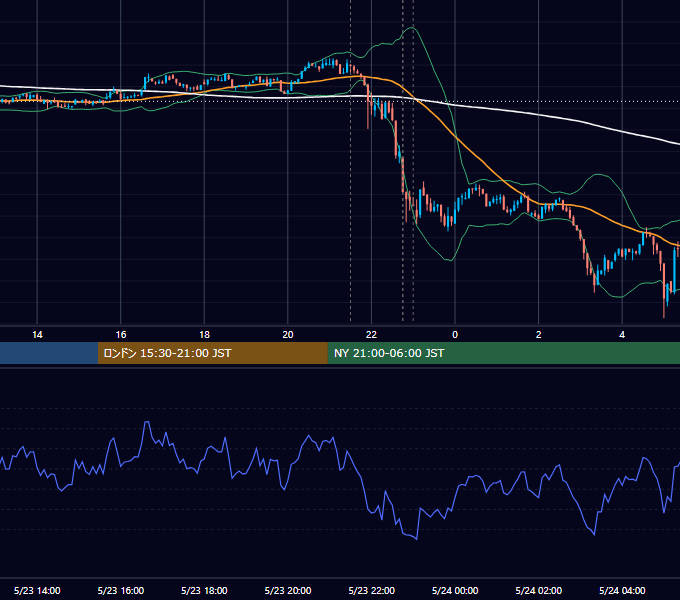Click the 20 hour label on price chart axis
The height and width of the screenshot is (600, 680).
tap(288, 335)
